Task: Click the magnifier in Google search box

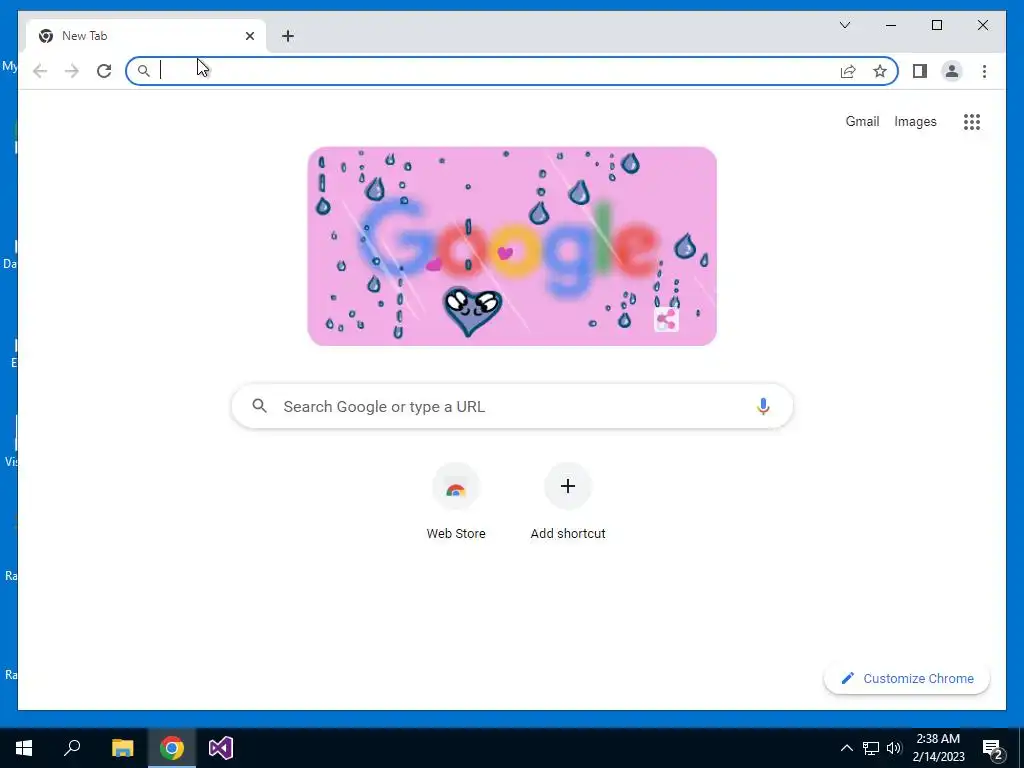Action: pyautogui.click(x=259, y=406)
